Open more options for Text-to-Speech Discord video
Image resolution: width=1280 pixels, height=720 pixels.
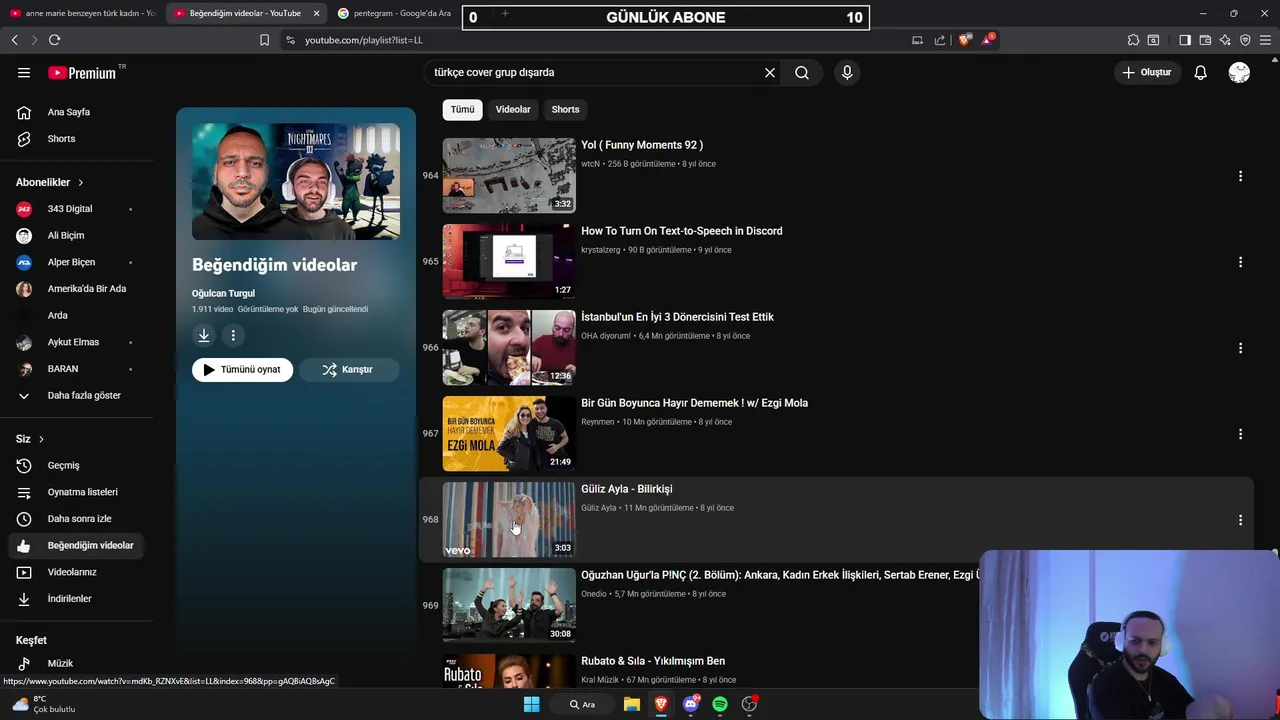click(x=1240, y=262)
